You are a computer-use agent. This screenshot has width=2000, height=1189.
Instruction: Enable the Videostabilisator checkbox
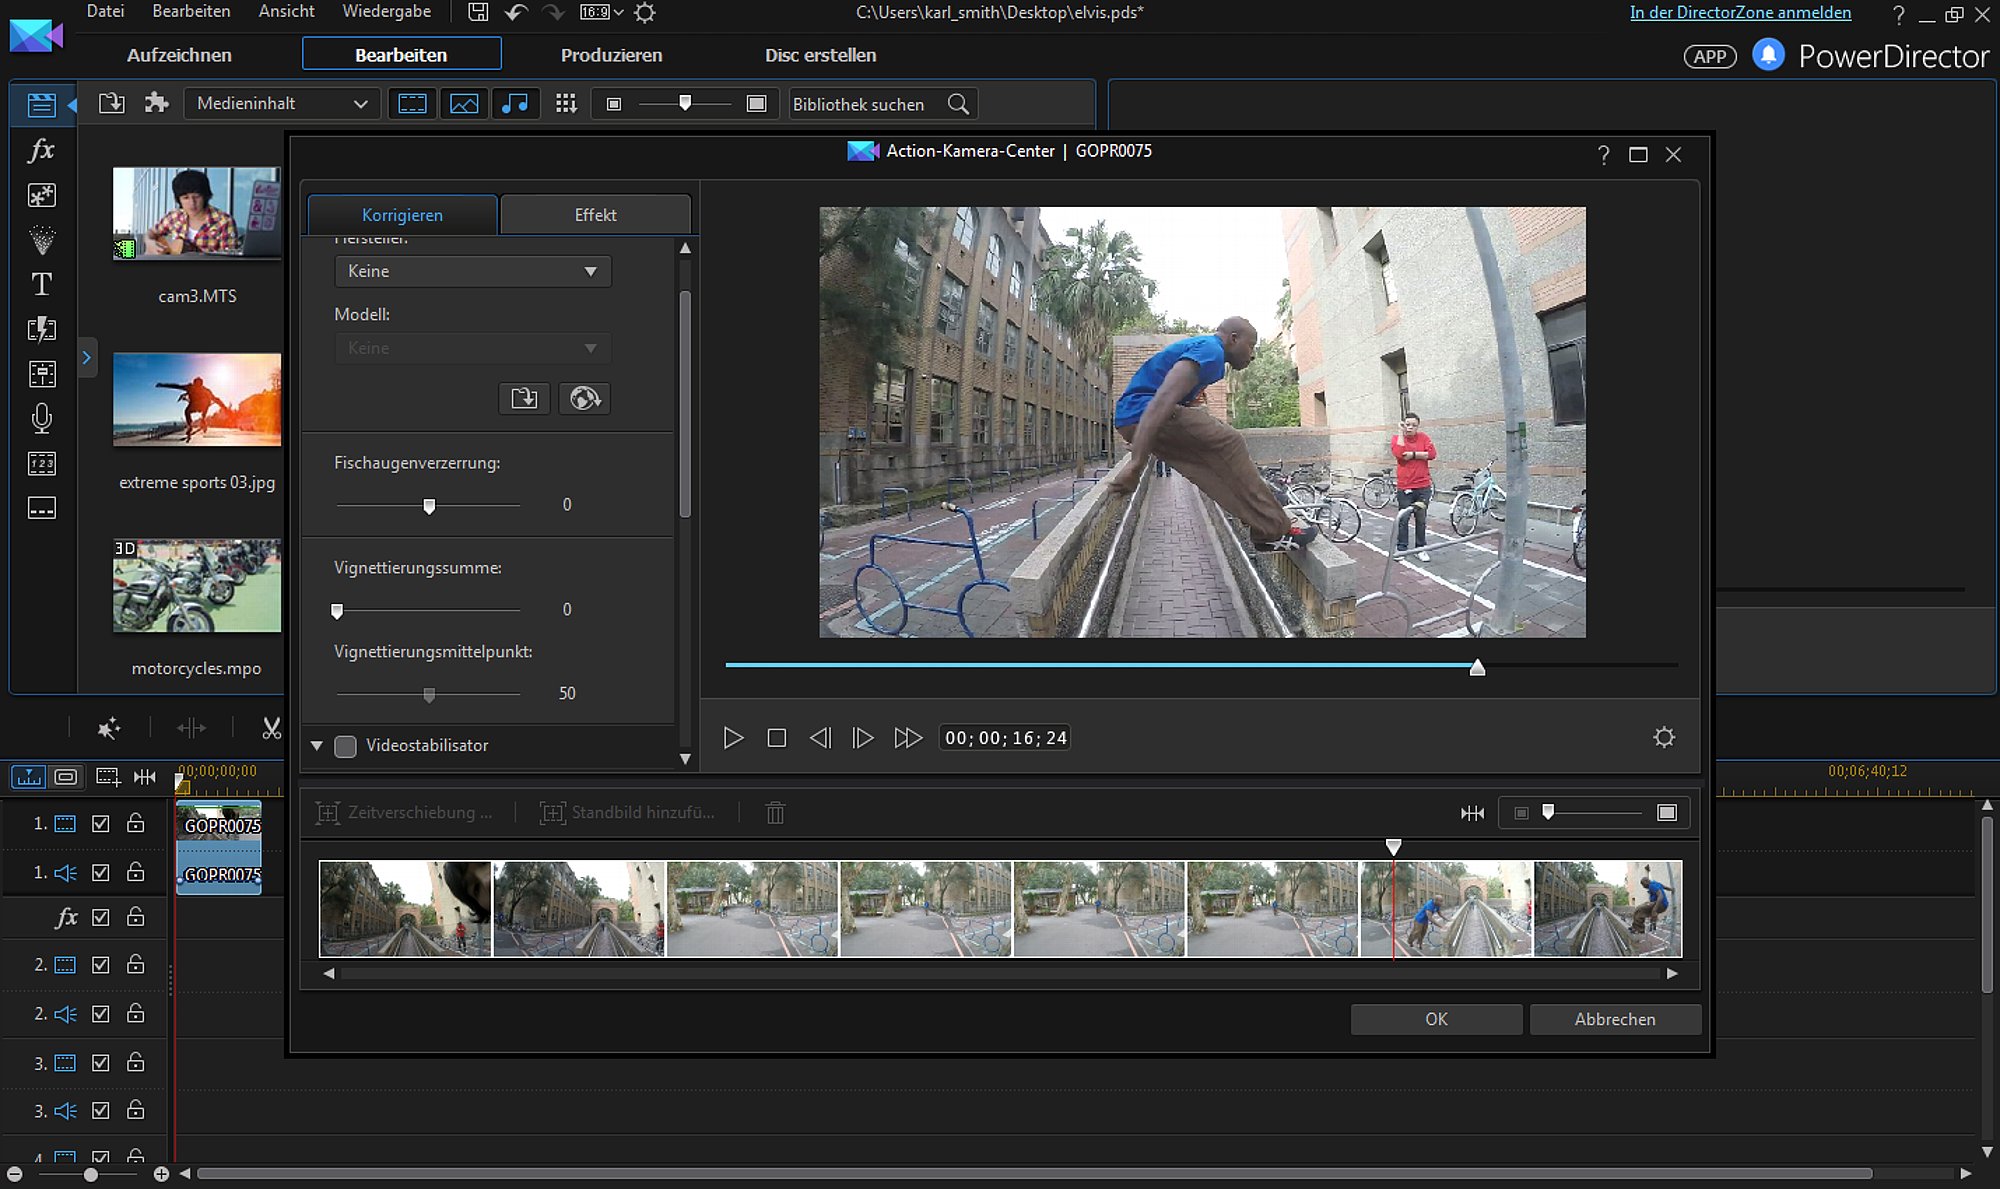(345, 746)
